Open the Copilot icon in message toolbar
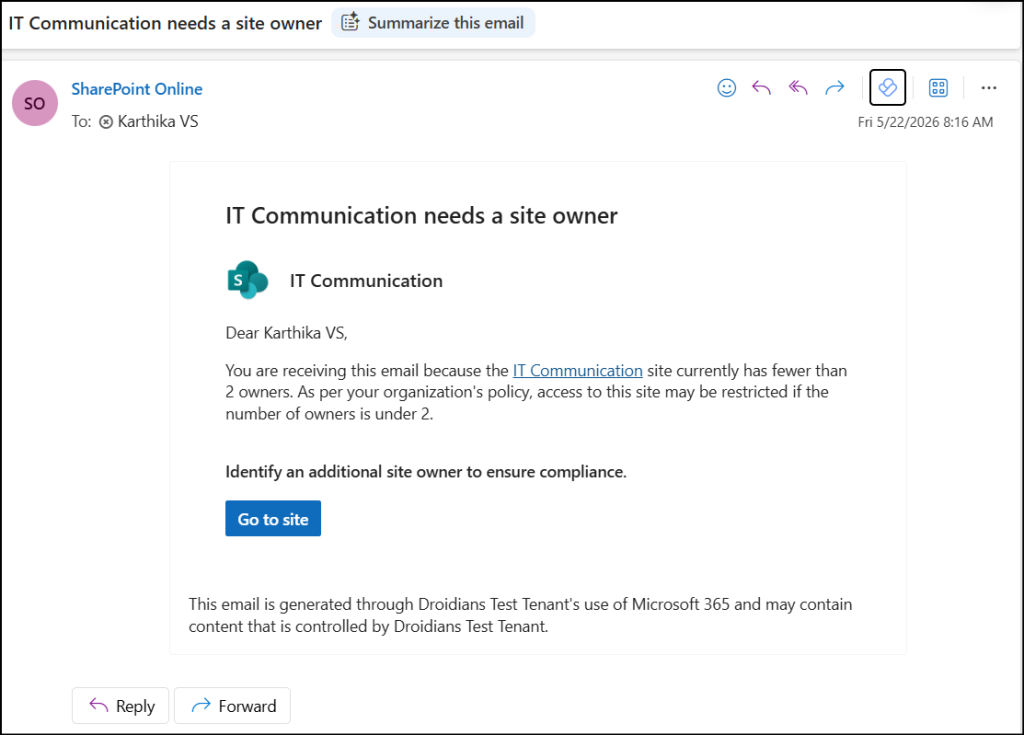 (888, 87)
